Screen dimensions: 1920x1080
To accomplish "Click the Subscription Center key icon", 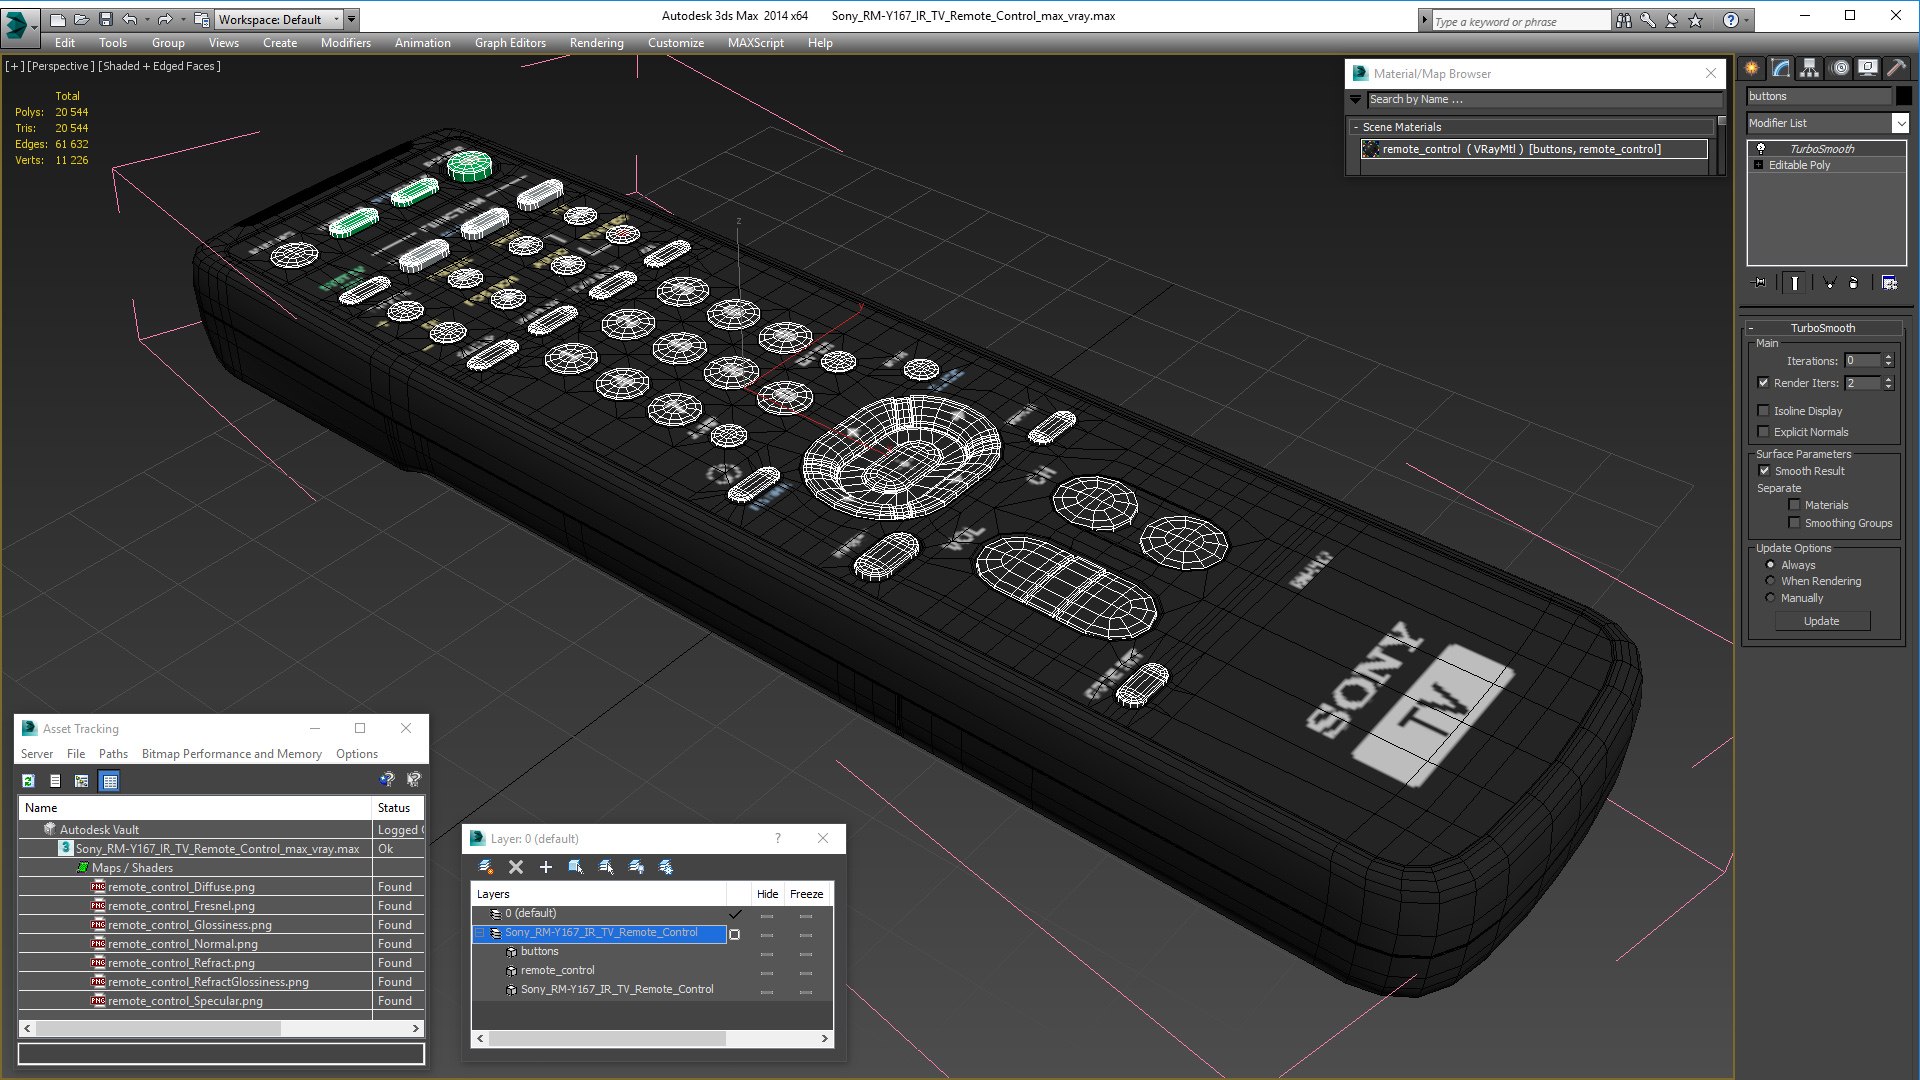I will coord(1647,20).
